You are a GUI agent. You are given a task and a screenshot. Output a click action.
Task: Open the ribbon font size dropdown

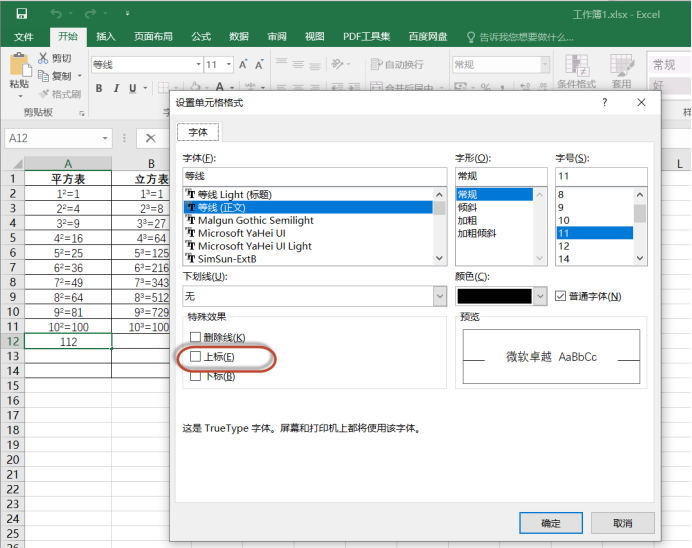click(229, 65)
